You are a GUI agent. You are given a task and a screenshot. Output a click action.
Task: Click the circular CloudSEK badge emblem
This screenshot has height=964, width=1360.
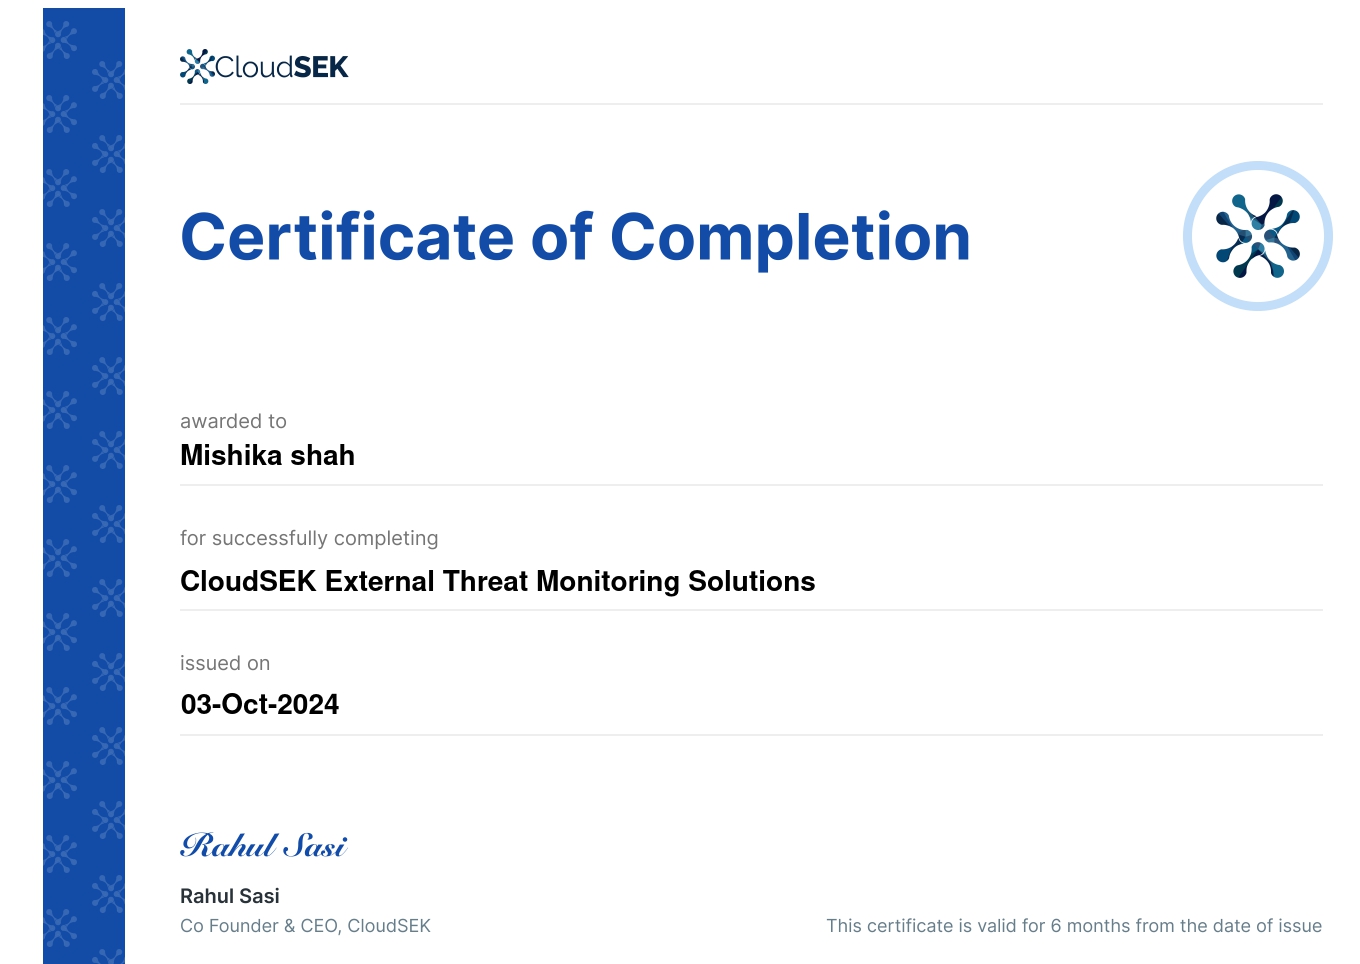click(1258, 236)
